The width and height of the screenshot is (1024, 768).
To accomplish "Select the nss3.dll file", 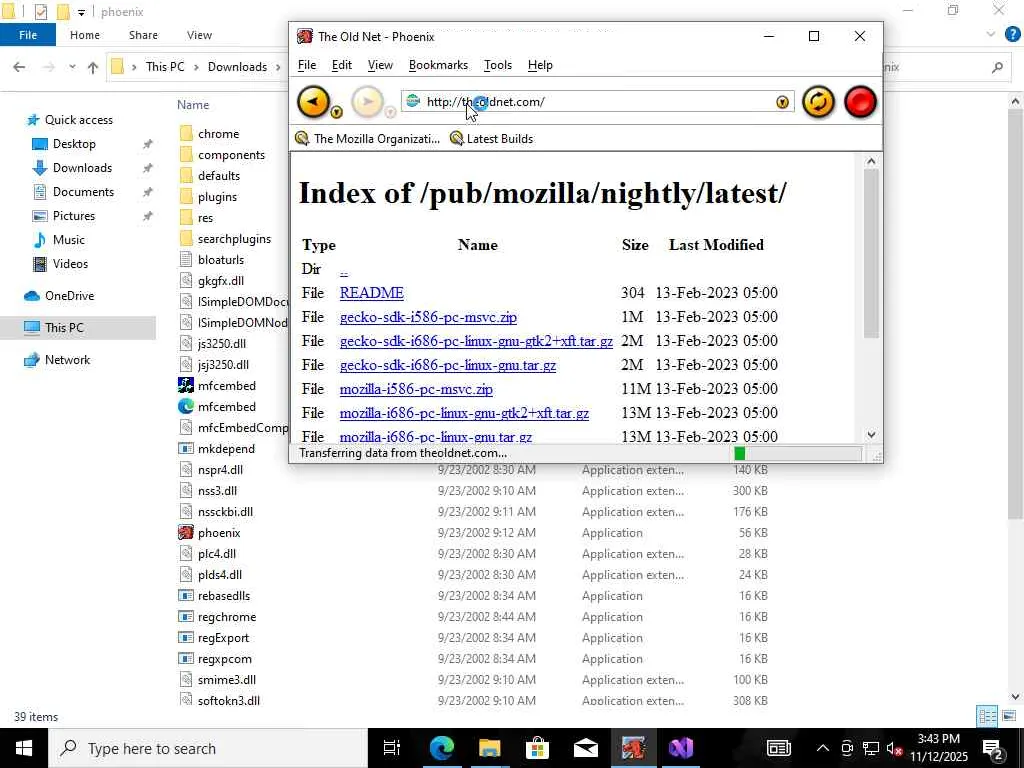I will (x=217, y=491).
